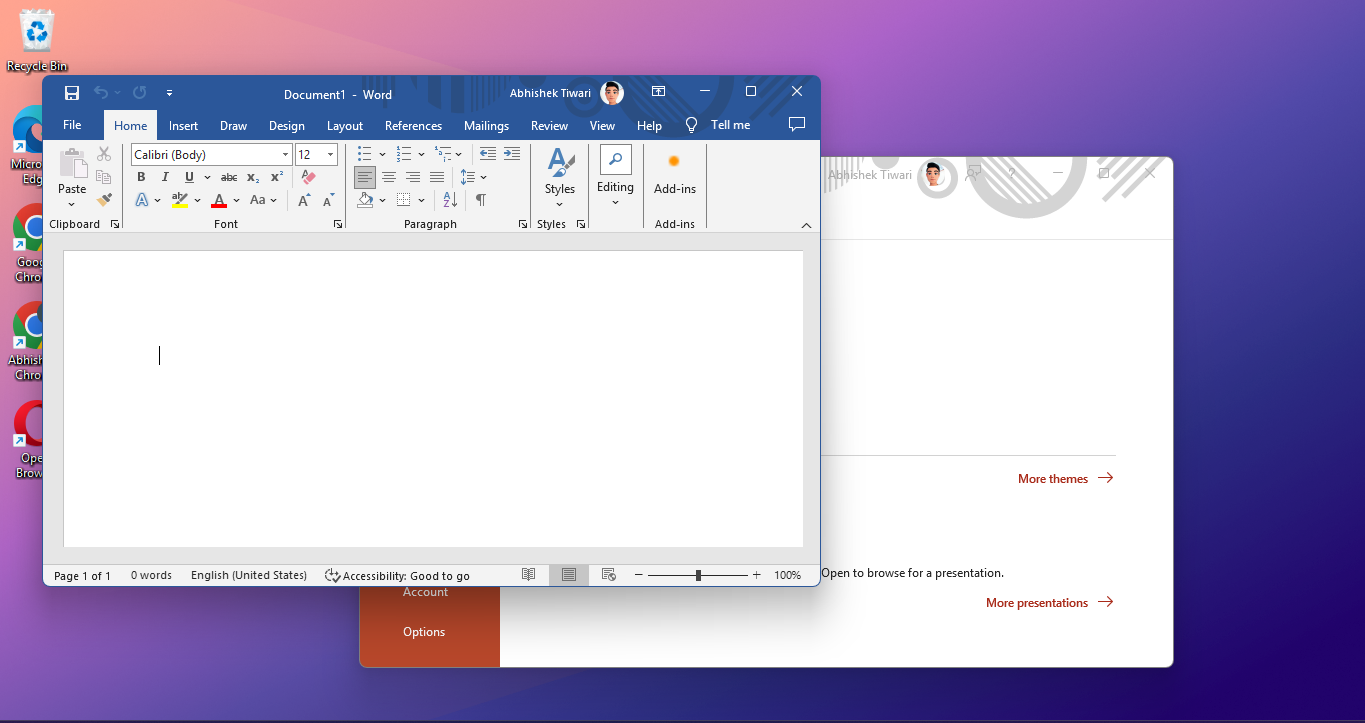This screenshot has height=723, width=1365.
Task: Decrease the paragraph indent
Action: [x=488, y=154]
